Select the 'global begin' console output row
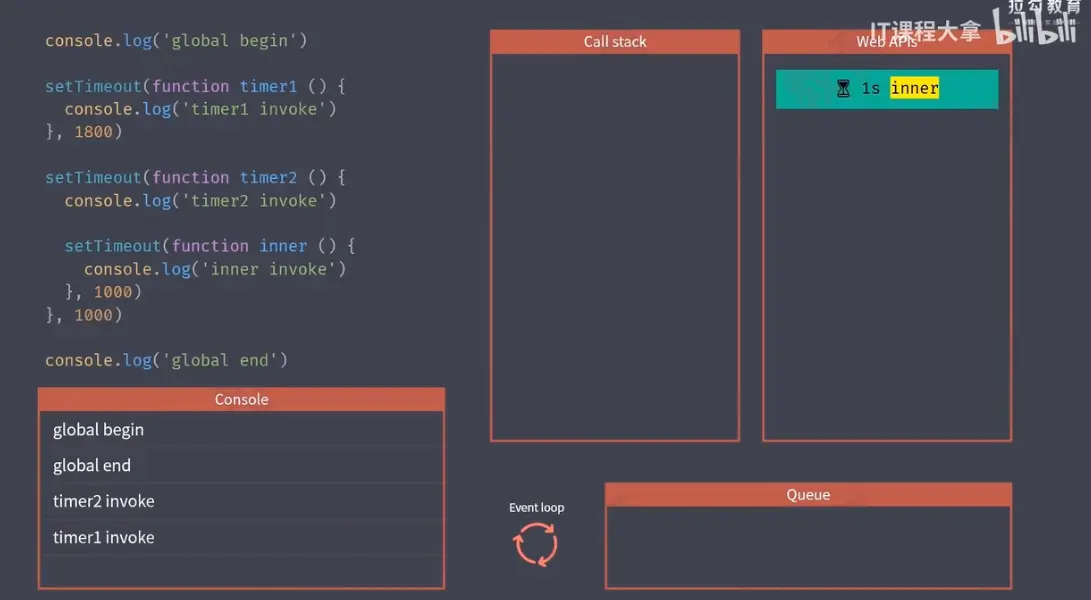 (241, 429)
